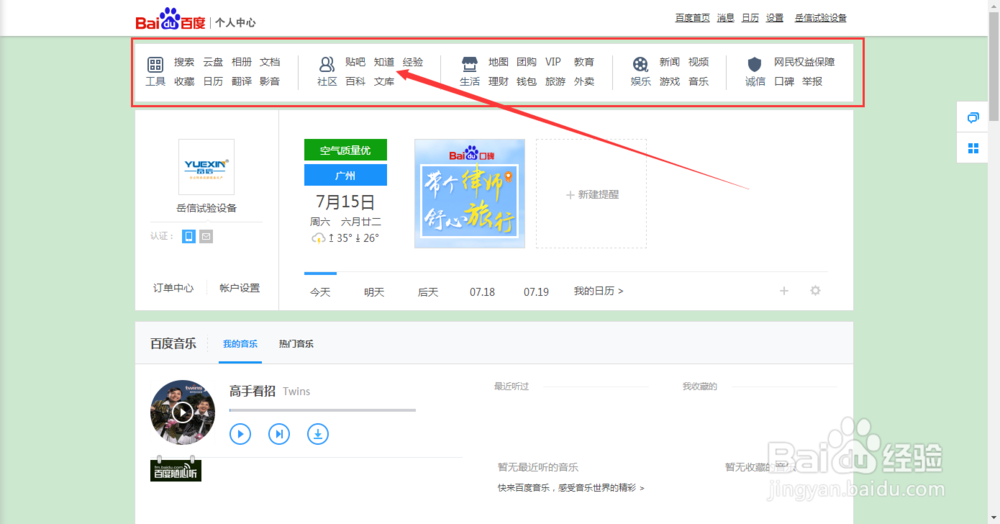Screen dimensions: 1000x524
Task: Open the 文档 documents link
Action: (x=270, y=62)
